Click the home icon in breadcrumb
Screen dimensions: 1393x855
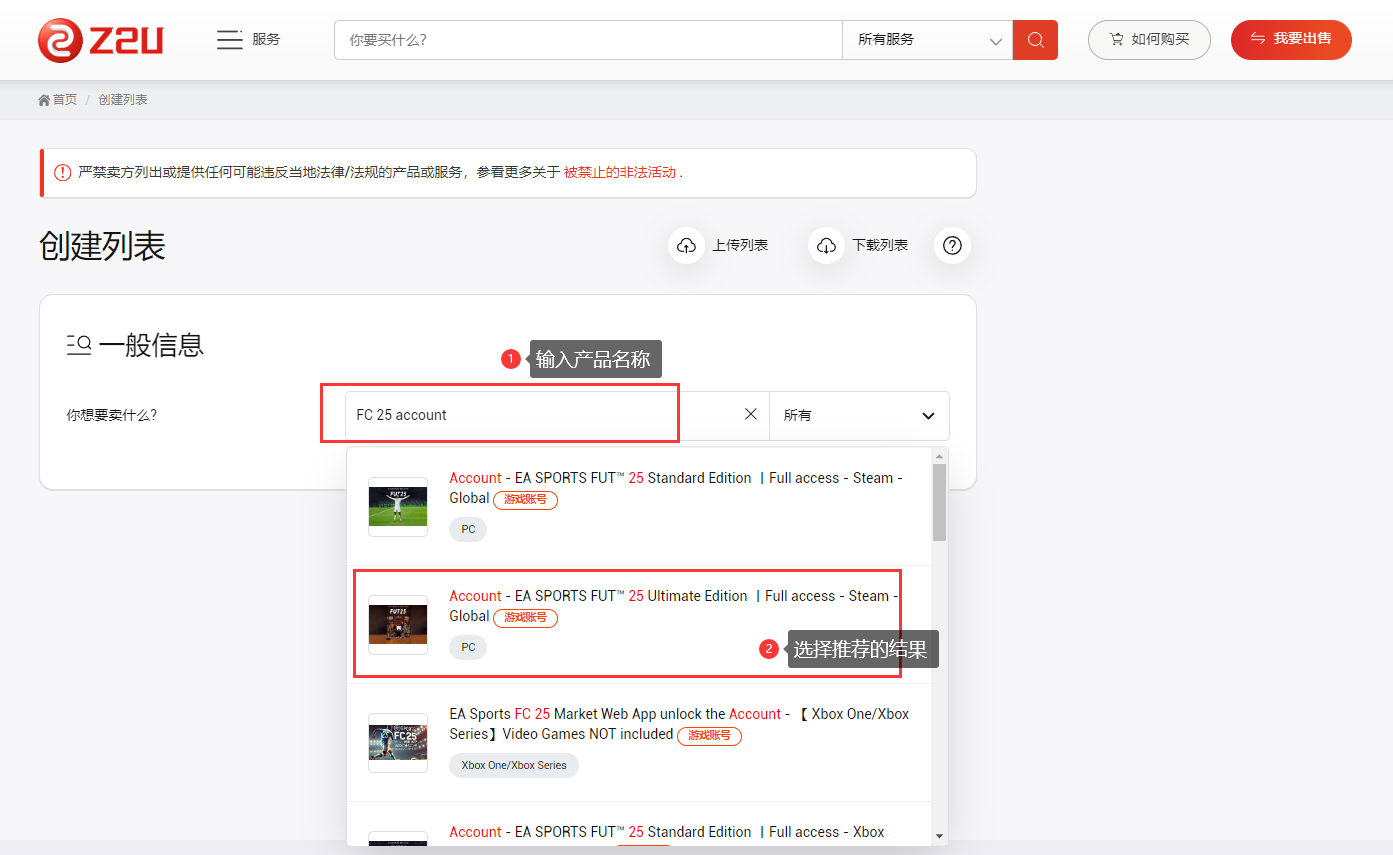coord(44,100)
